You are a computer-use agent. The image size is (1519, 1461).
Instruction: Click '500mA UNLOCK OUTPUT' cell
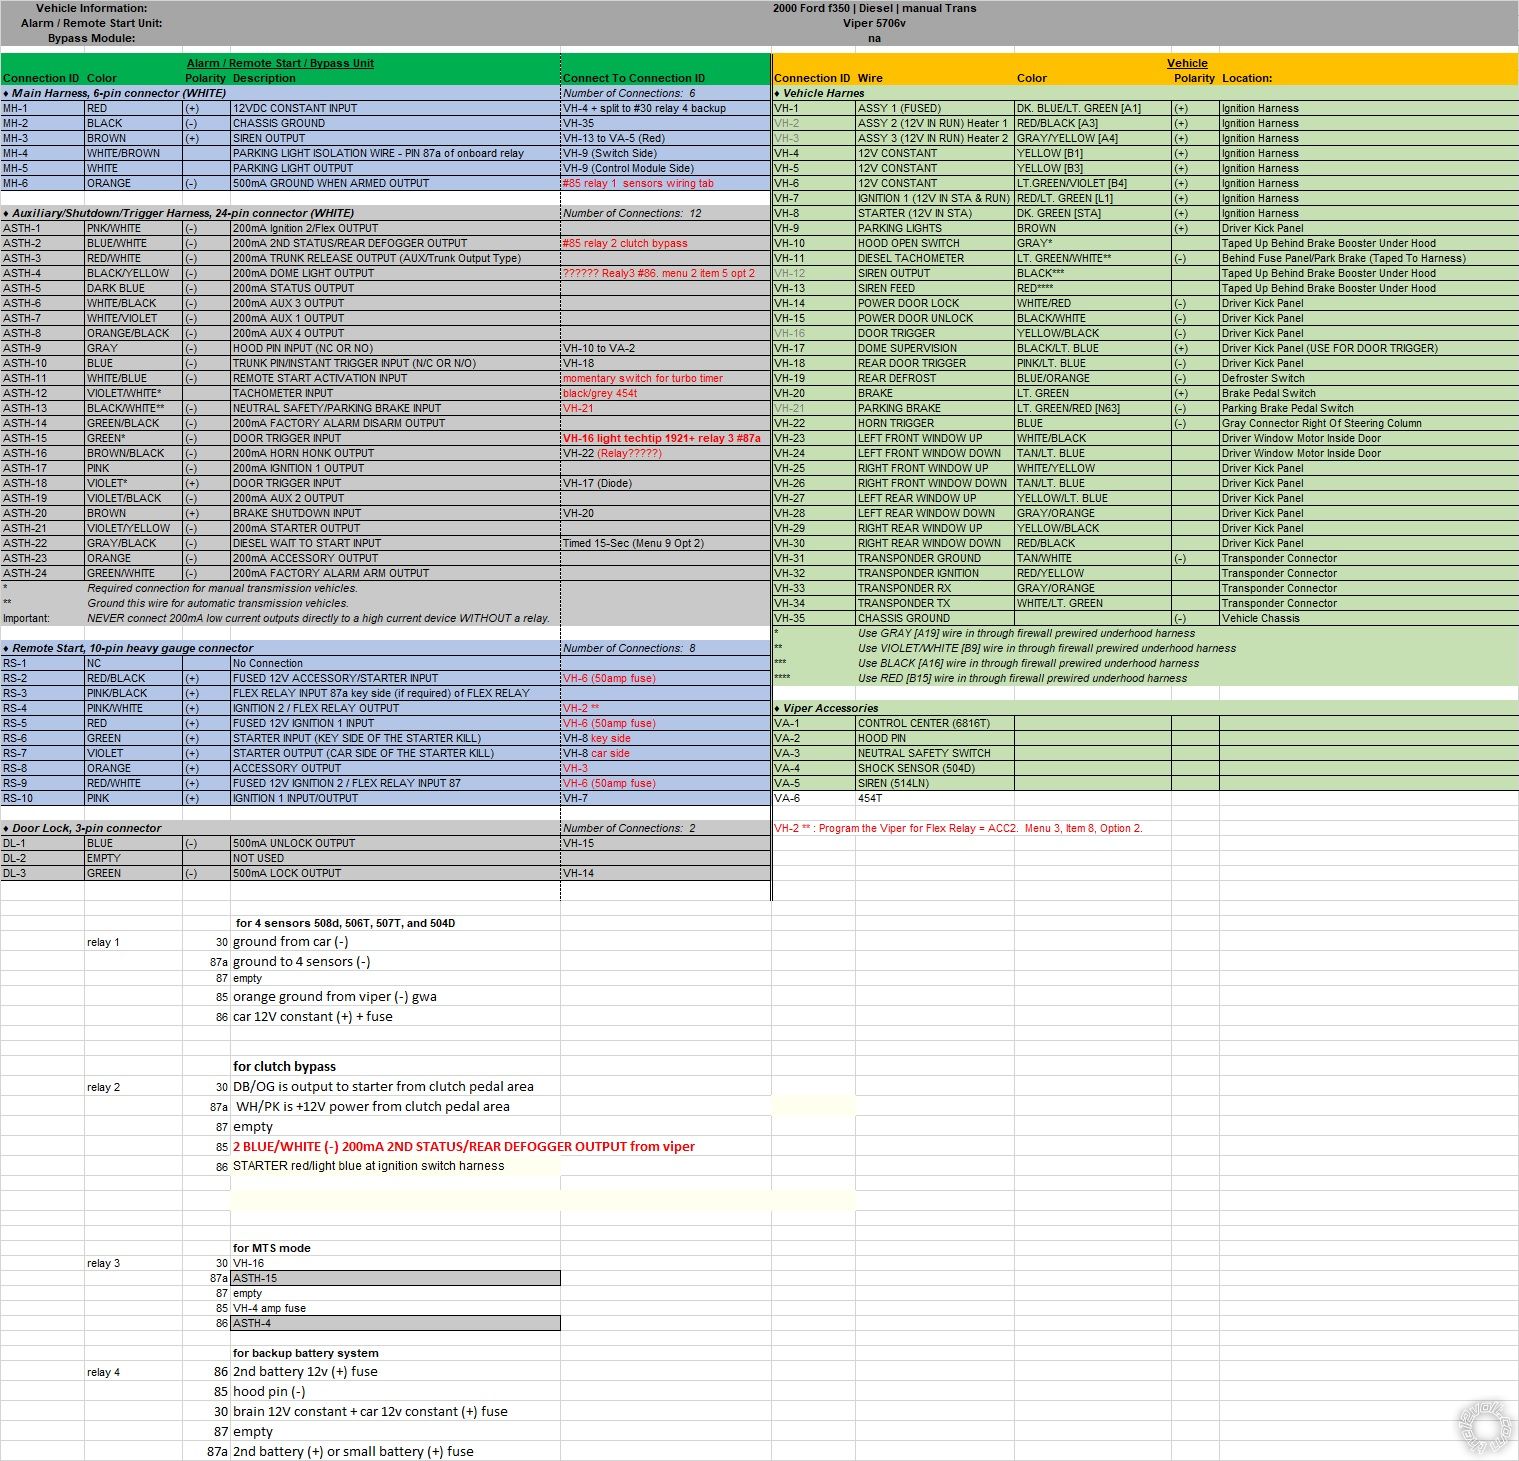[x=395, y=843]
